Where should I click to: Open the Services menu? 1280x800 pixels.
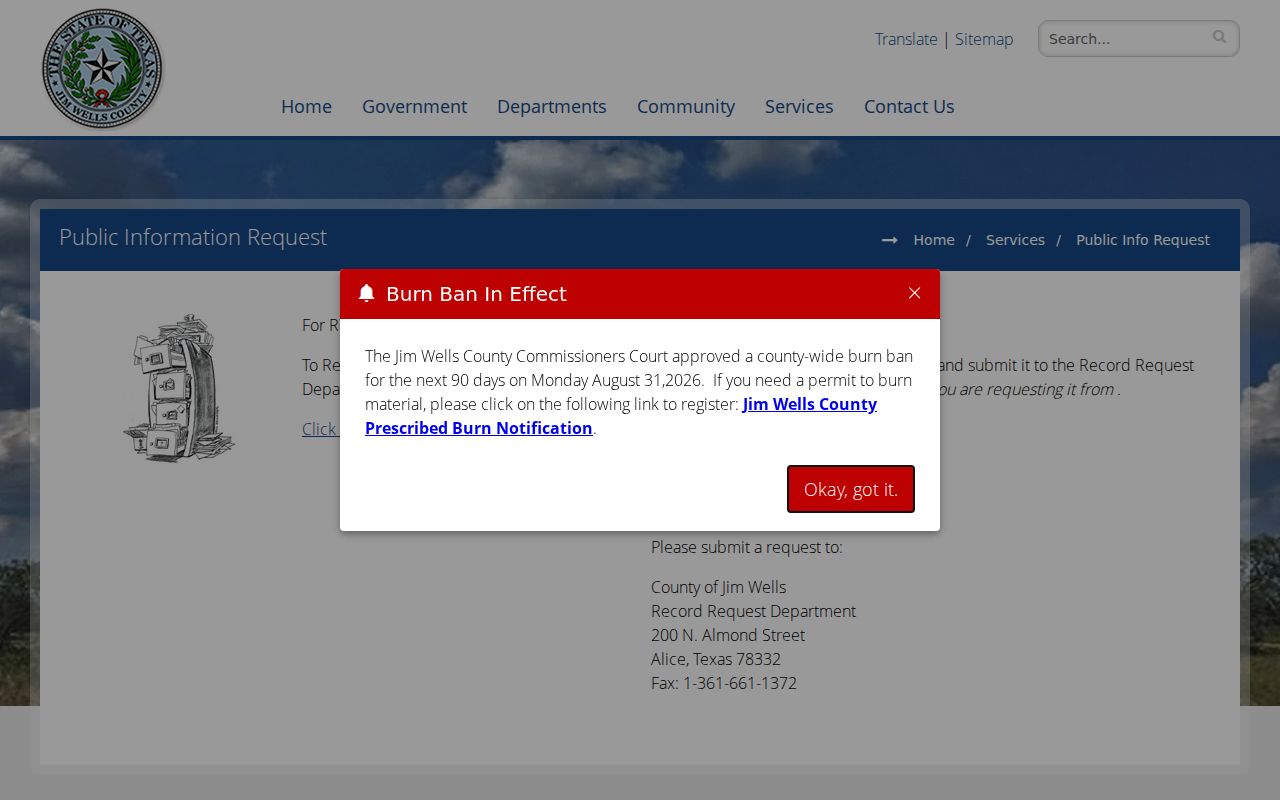[799, 106]
